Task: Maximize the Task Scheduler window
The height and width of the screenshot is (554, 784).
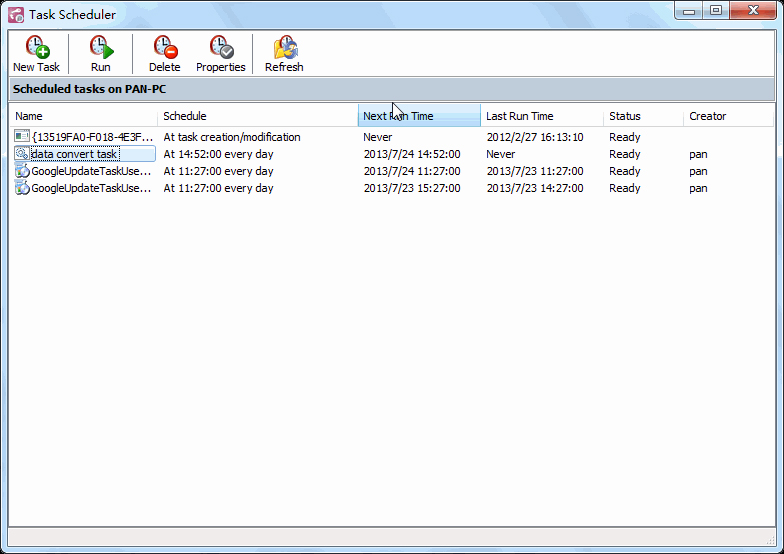Action: tap(715, 11)
